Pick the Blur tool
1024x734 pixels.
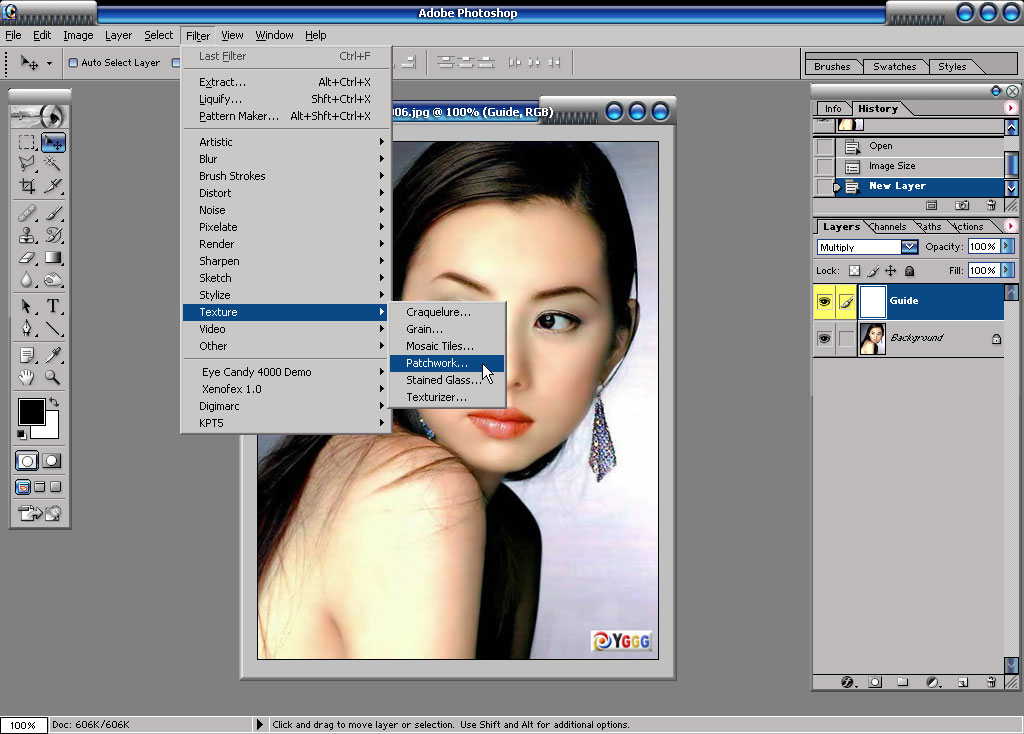(x=27, y=280)
